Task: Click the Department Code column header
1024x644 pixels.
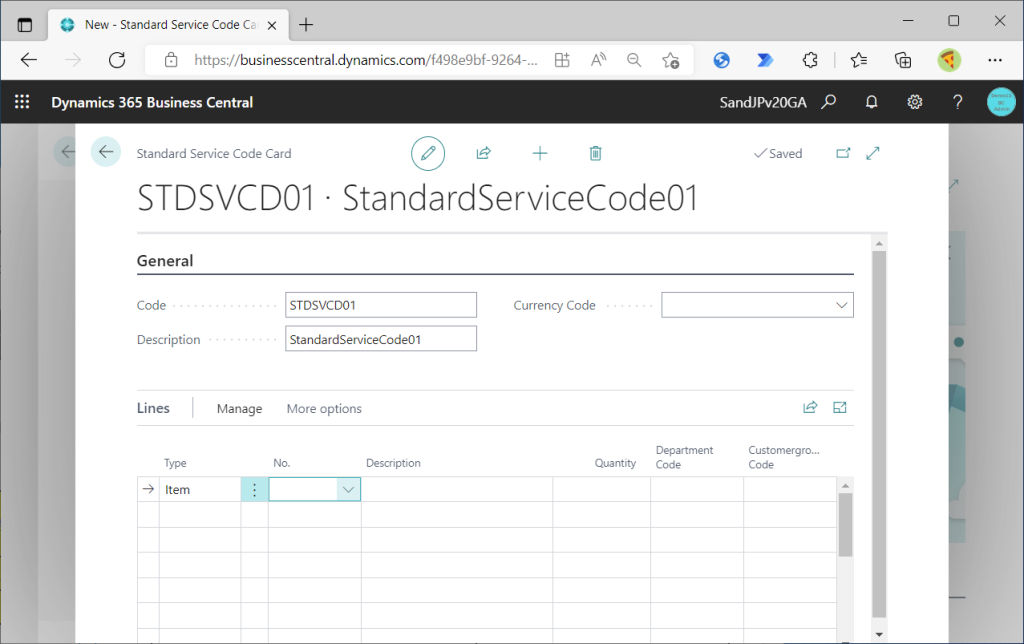Action: [684, 457]
